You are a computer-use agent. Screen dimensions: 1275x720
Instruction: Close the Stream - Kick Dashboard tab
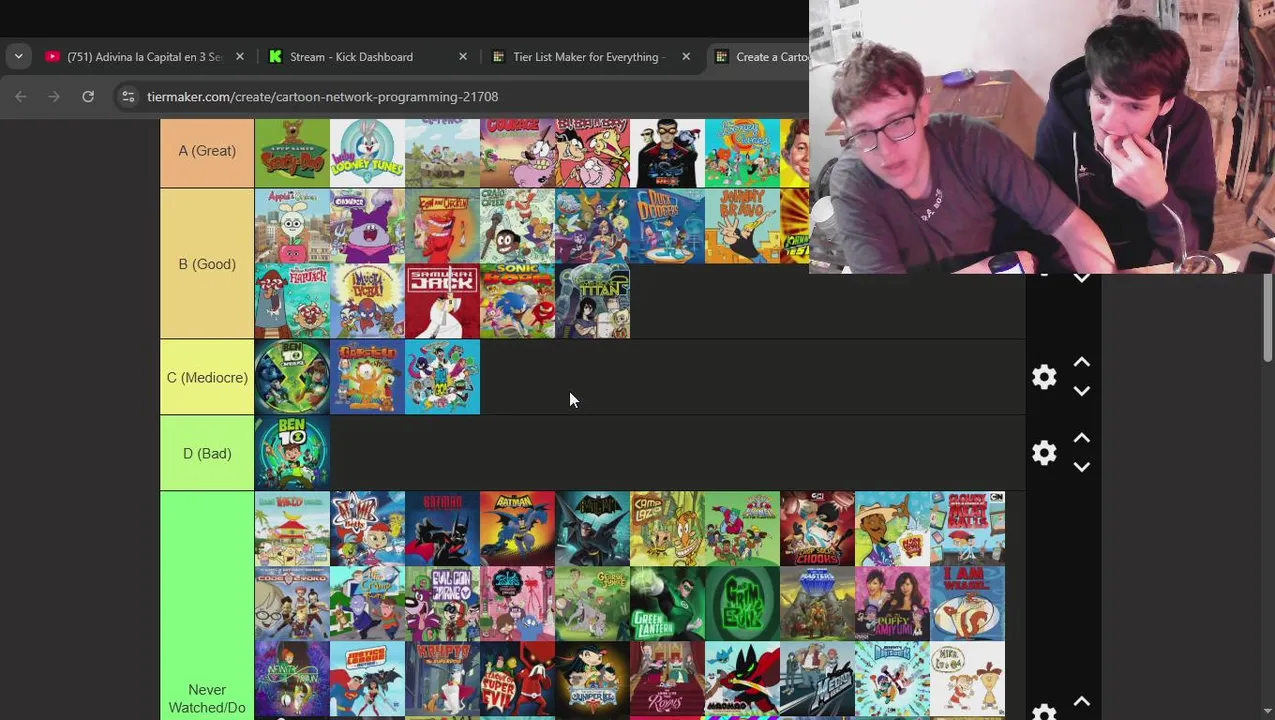point(462,57)
